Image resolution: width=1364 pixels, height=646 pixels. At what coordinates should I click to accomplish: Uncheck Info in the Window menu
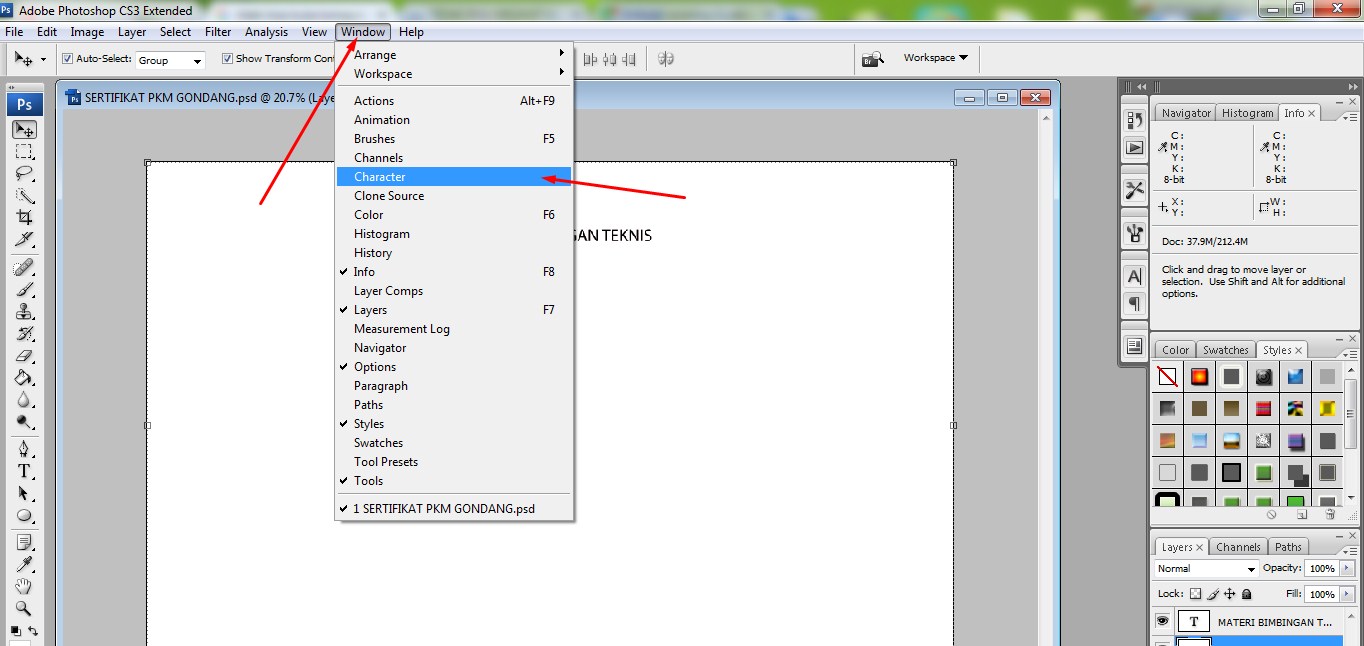click(454, 272)
